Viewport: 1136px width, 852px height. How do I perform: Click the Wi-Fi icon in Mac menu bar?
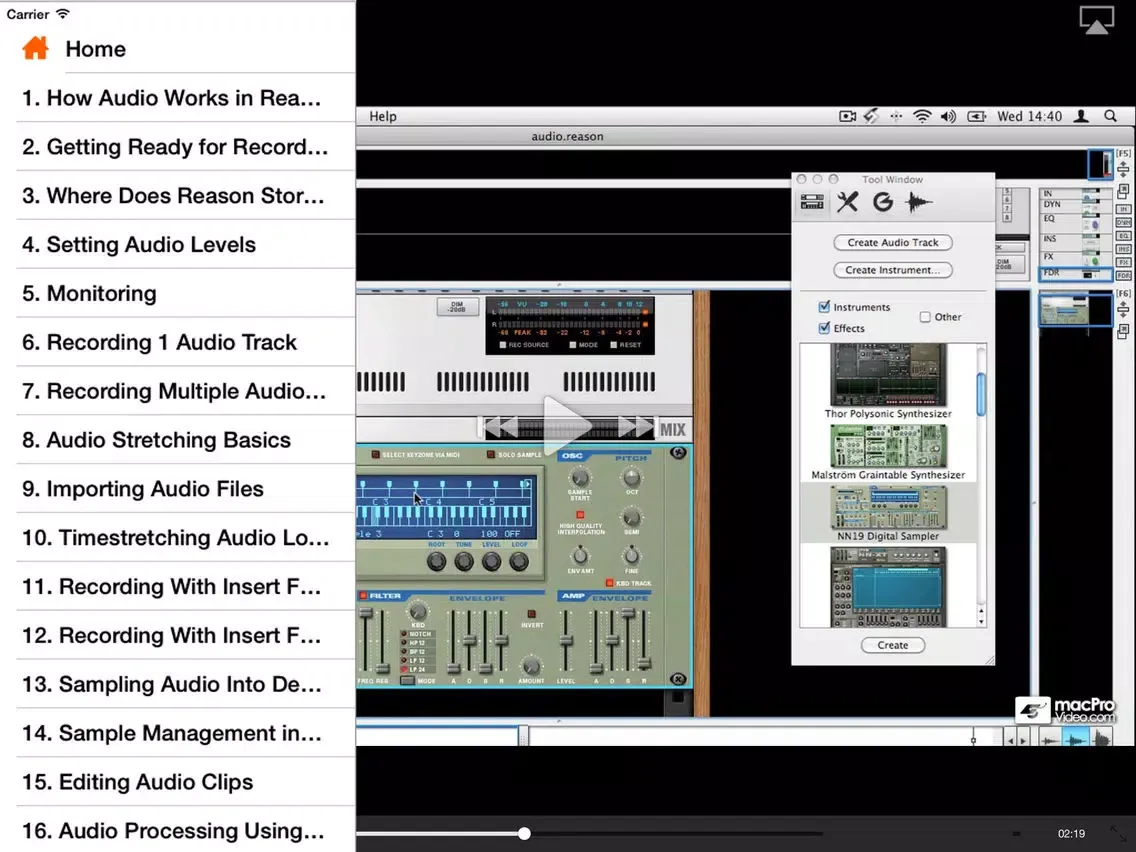pos(922,116)
